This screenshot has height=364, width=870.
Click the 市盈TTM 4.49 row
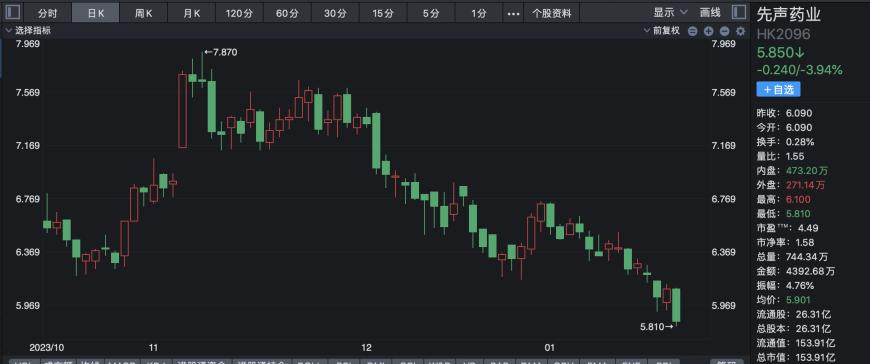pos(787,228)
